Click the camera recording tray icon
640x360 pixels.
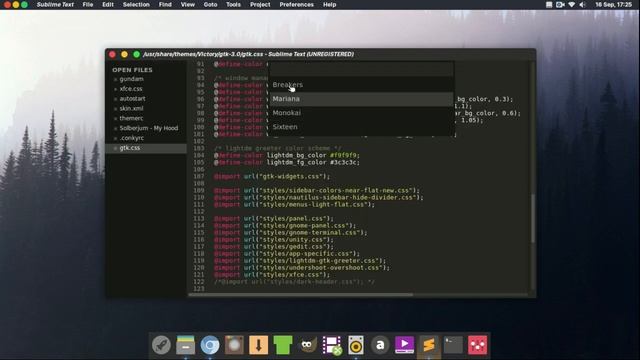click(560, 4)
